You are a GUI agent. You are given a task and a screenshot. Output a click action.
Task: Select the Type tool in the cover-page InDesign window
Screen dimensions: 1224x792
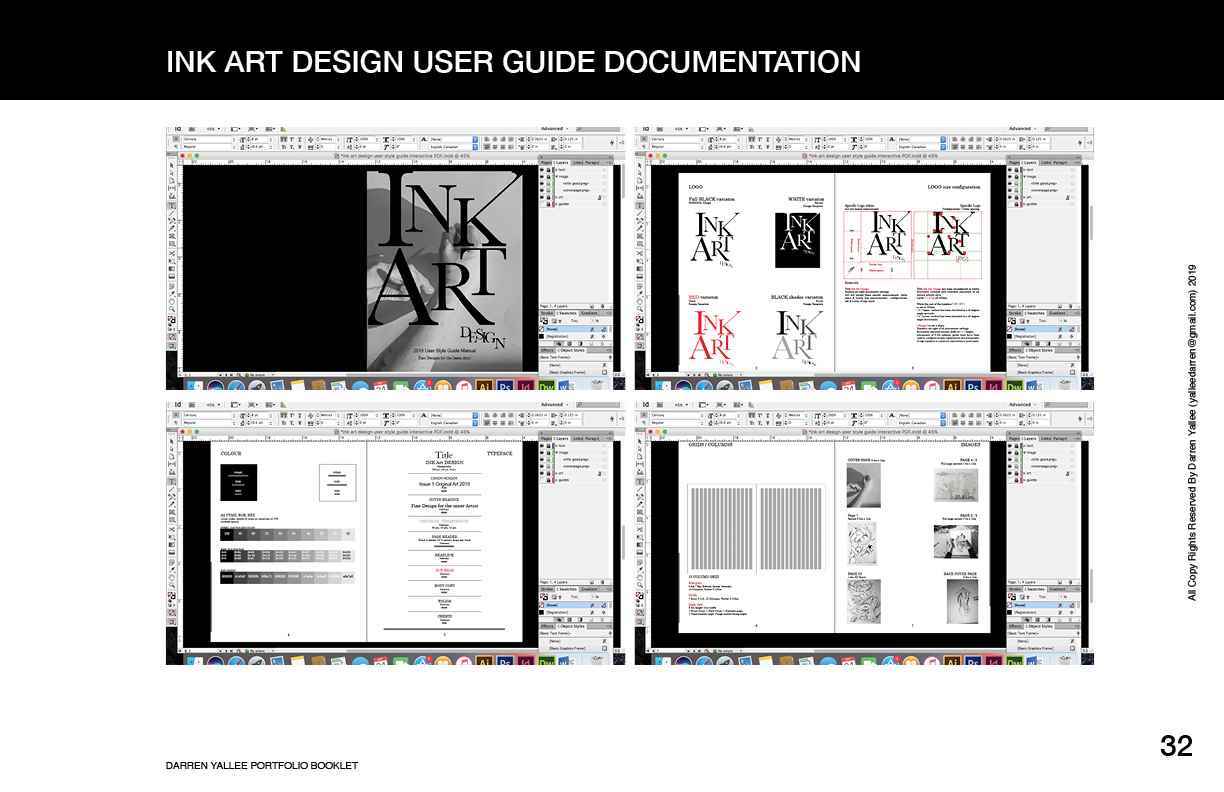[x=172, y=205]
